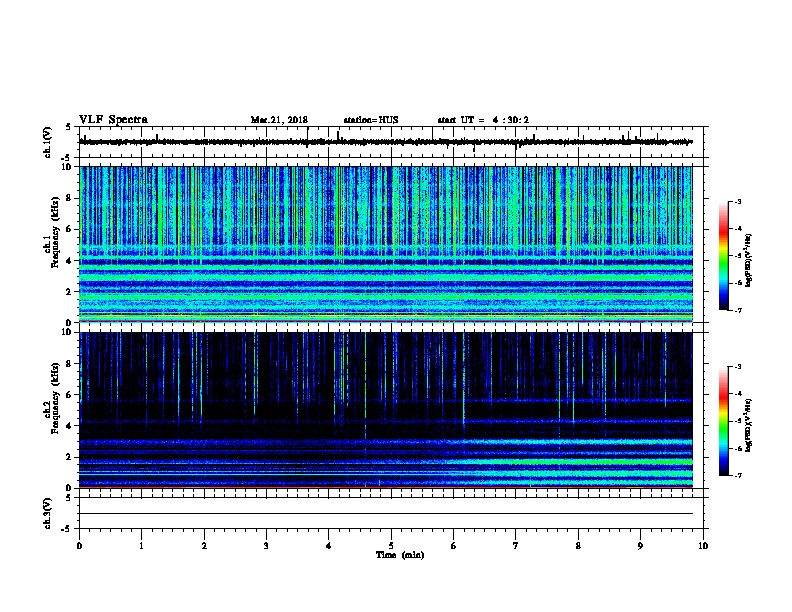Click the 6 kHz tick label of ch.2 spectrogram

pos(70,395)
